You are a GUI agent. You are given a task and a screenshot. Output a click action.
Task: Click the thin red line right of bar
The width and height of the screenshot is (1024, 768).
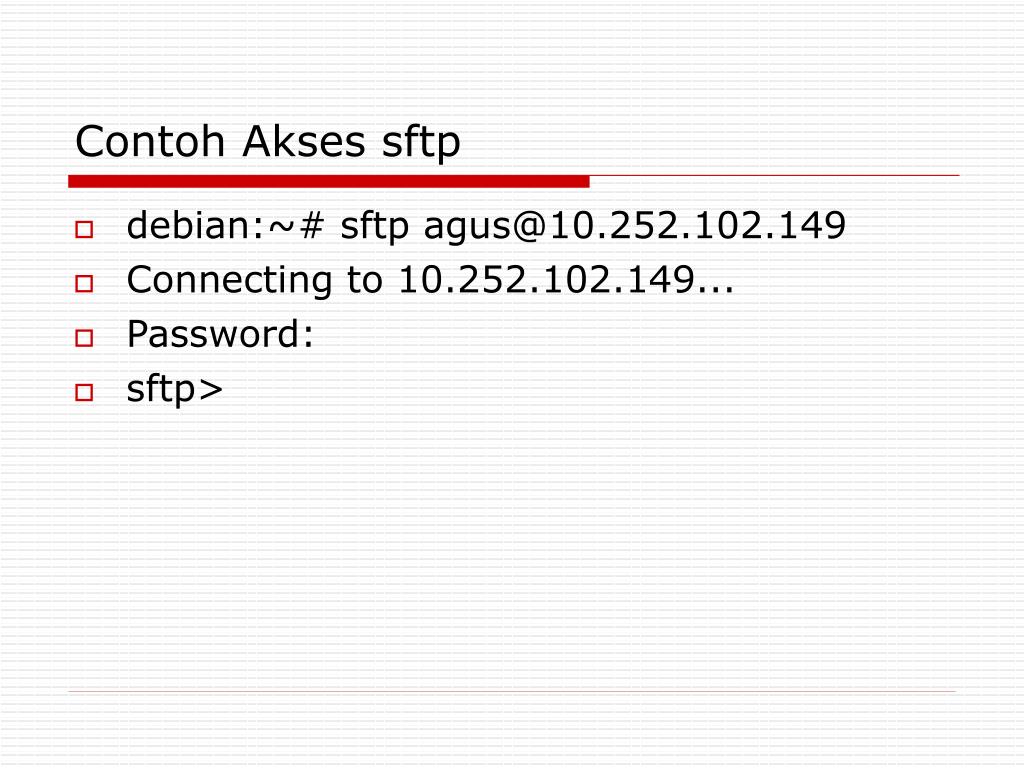[x=775, y=176]
